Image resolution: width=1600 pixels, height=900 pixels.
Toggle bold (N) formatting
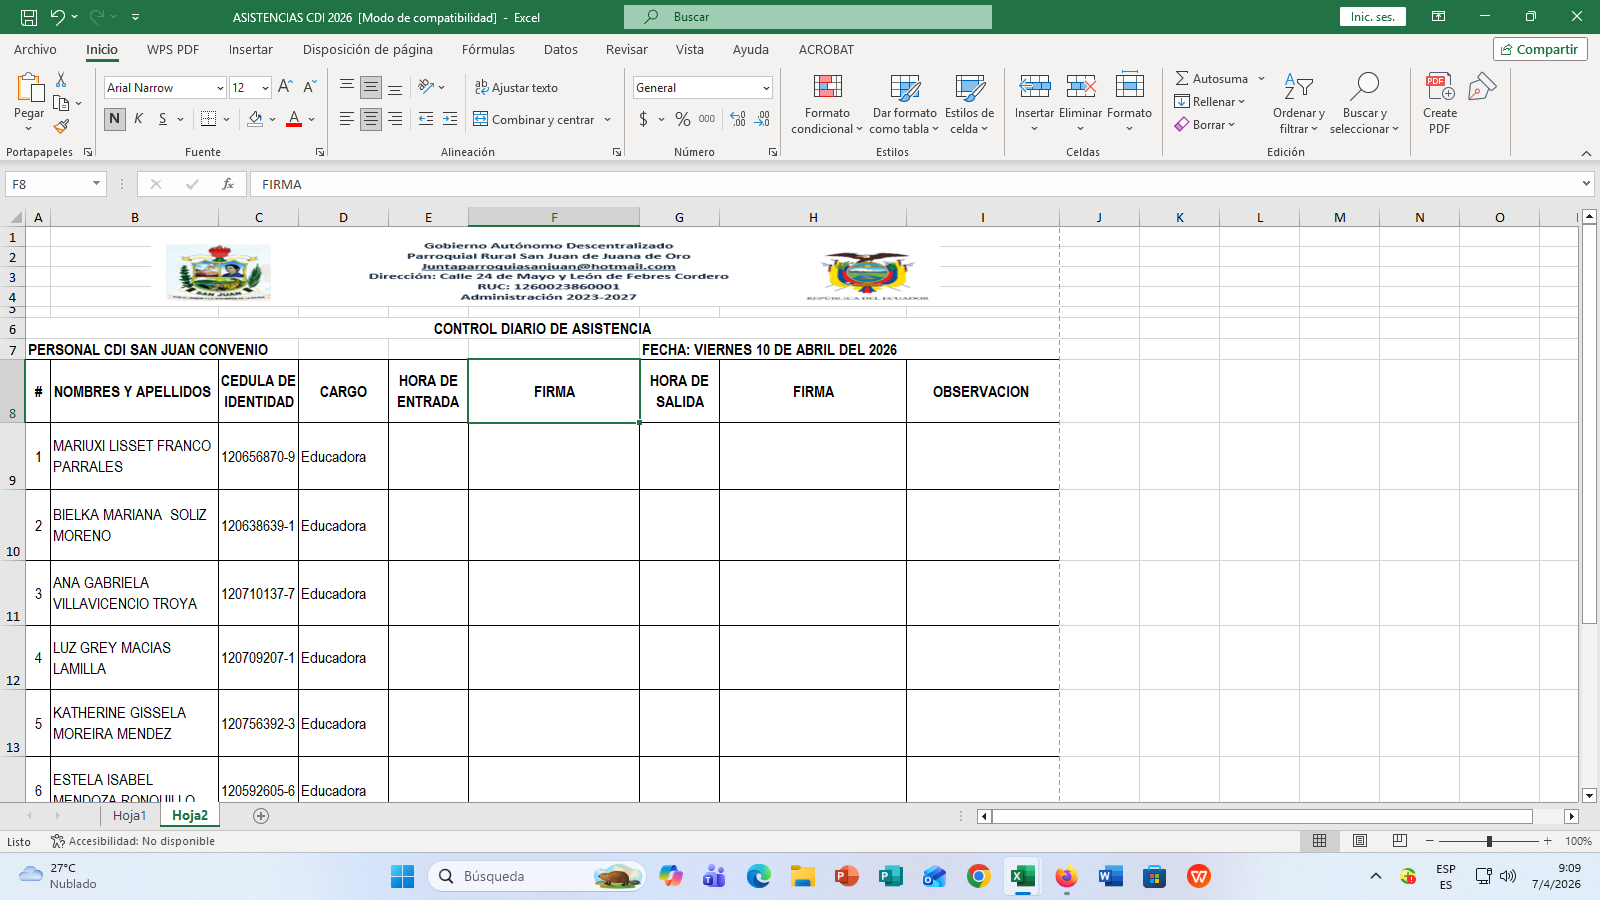(x=114, y=119)
